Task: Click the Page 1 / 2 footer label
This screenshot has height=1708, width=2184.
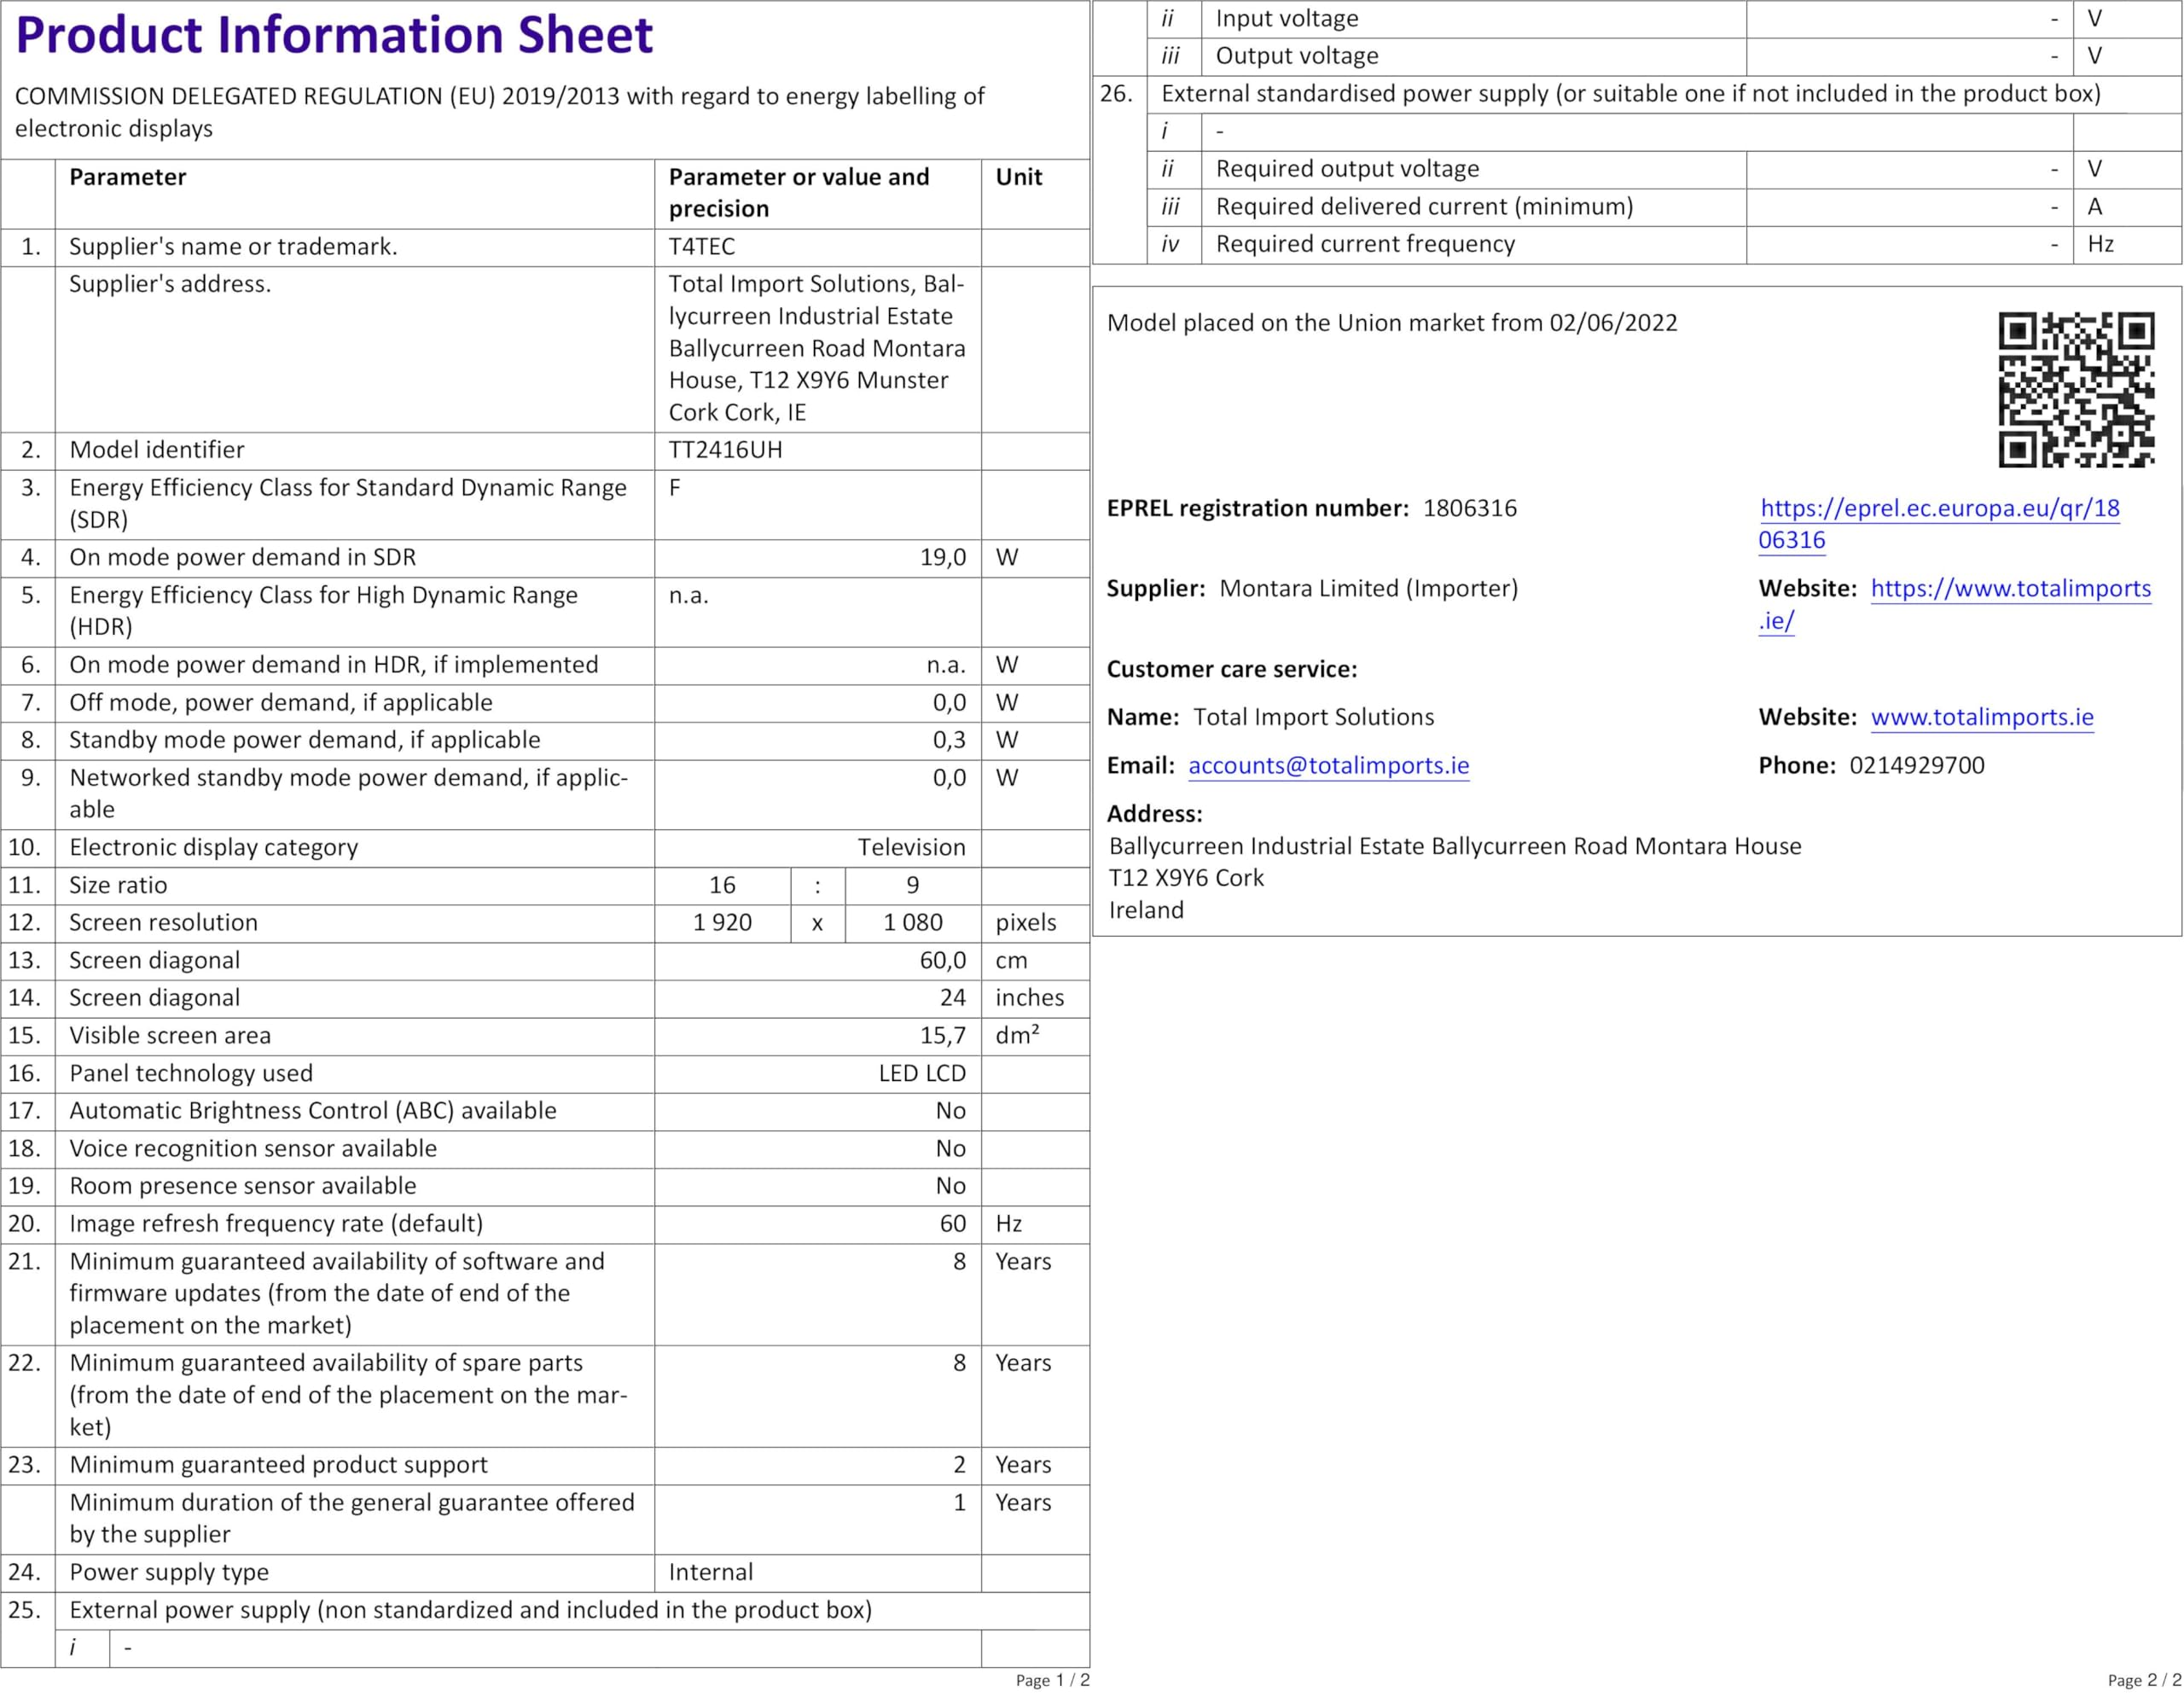Action: tap(1052, 1680)
